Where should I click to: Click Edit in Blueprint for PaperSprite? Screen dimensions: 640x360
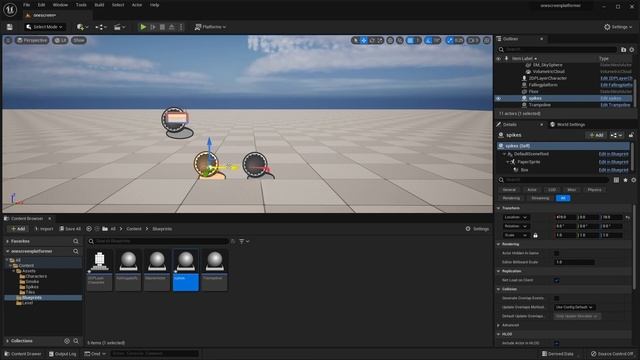point(613,162)
